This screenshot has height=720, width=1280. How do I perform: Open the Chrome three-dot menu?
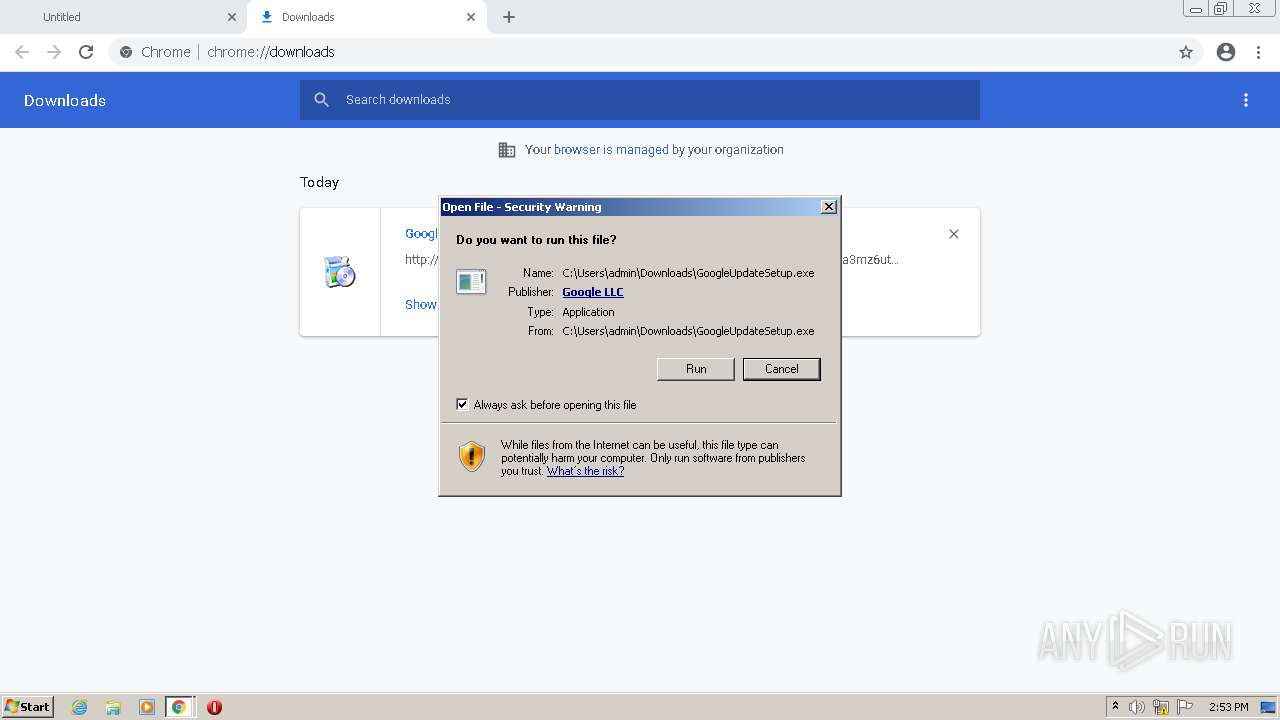(x=1259, y=52)
